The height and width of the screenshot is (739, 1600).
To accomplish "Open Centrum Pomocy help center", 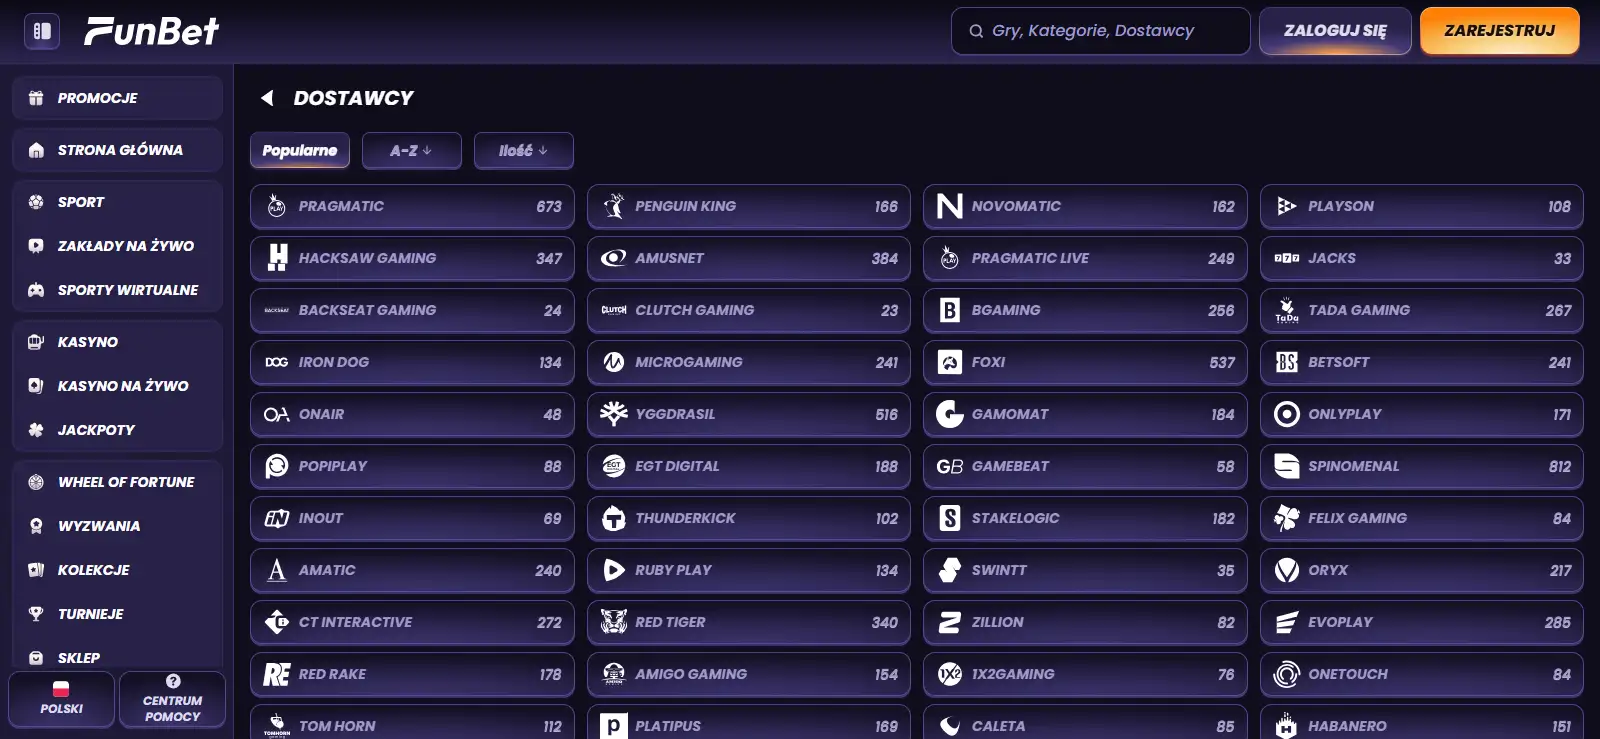I will point(172,699).
